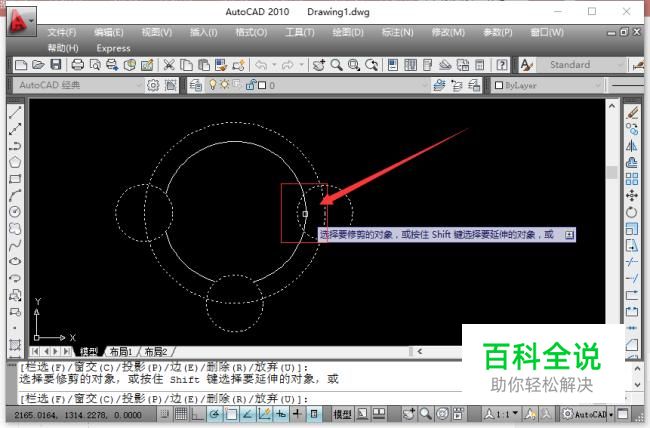Open the QuickCalc calculator icon
Viewport: 650px width, 428px height.
(x=480, y=65)
